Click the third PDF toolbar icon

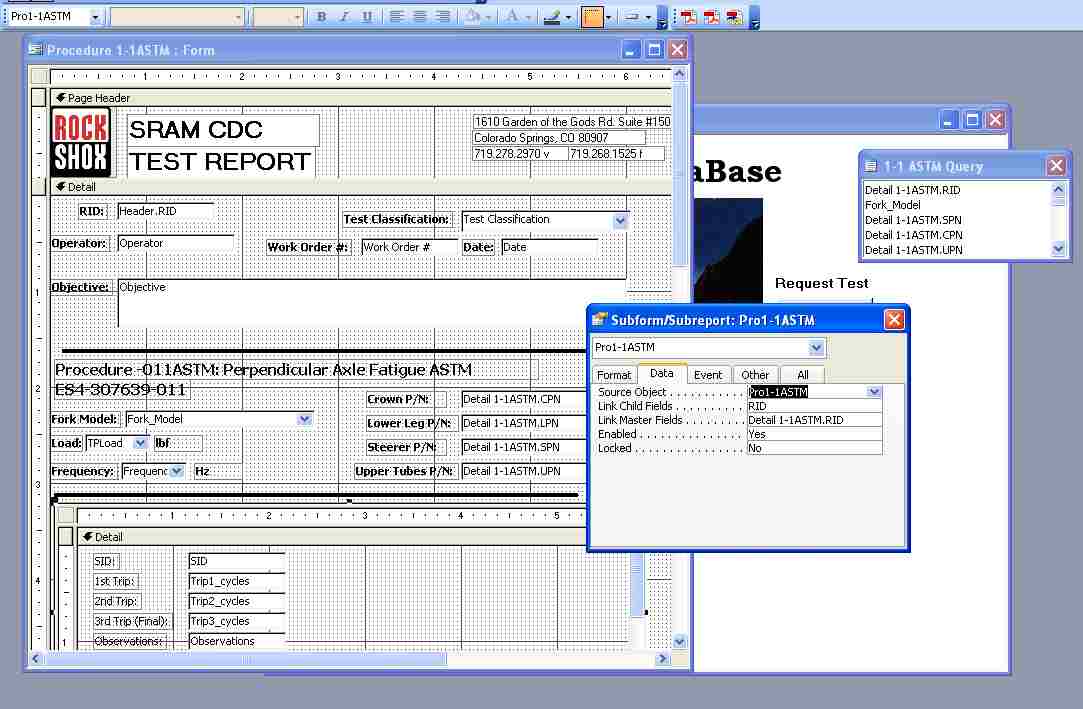[x=734, y=17]
